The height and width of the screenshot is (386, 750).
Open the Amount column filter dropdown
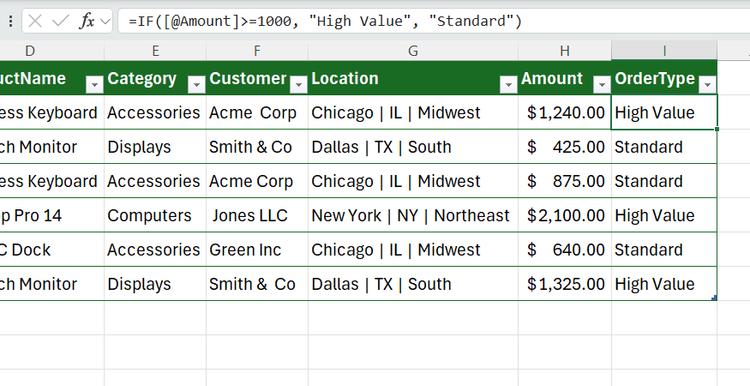(601, 85)
